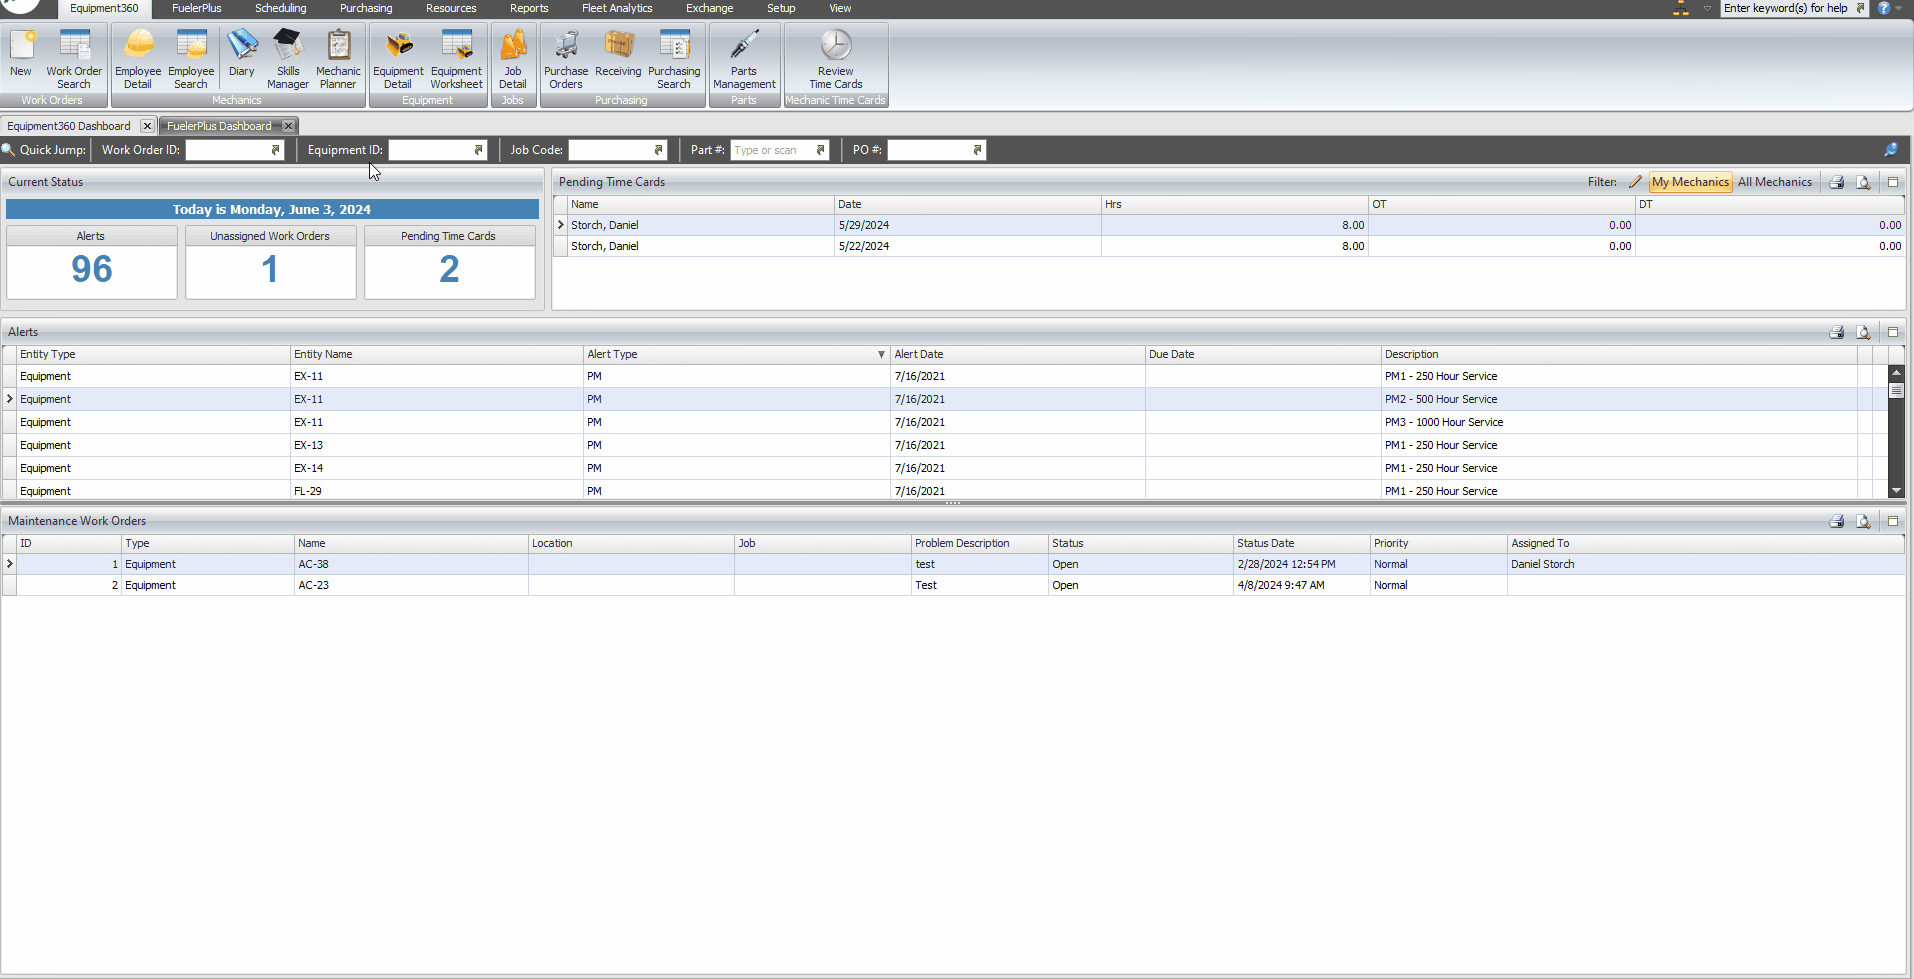Open Mechanic Planner

pyautogui.click(x=338, y=58)
